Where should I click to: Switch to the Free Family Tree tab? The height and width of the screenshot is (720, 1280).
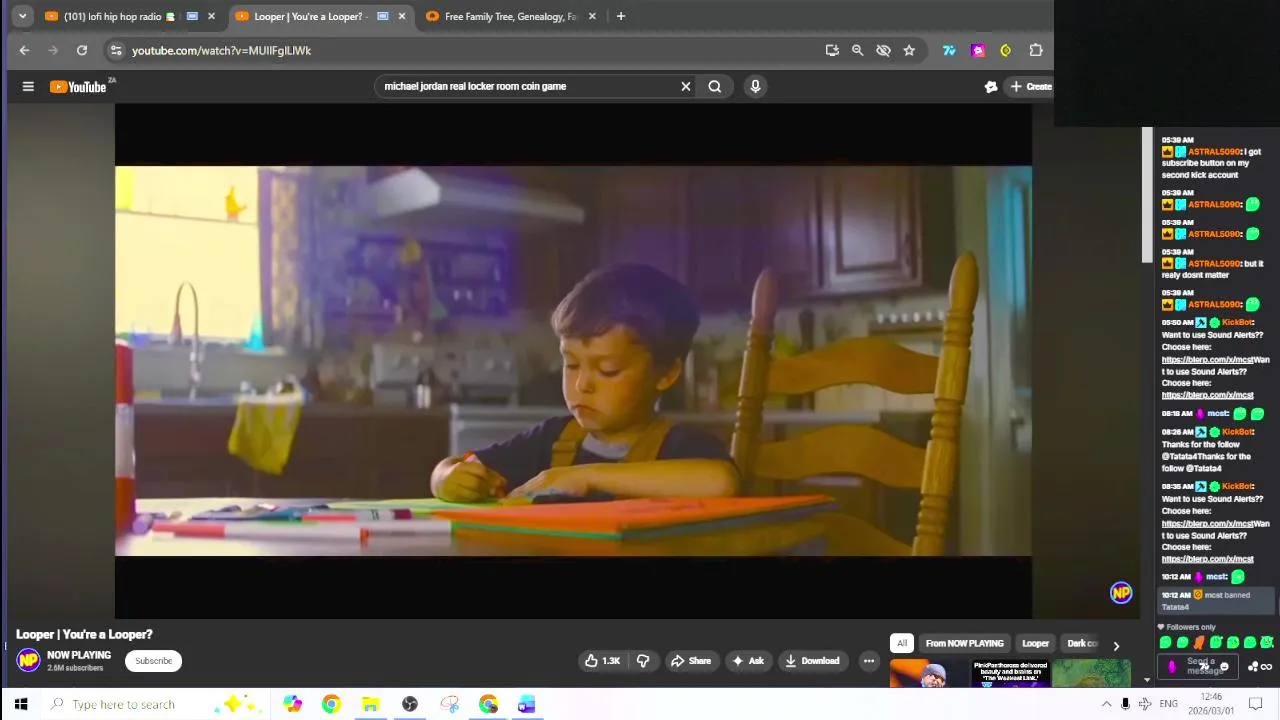click(510, 16)
